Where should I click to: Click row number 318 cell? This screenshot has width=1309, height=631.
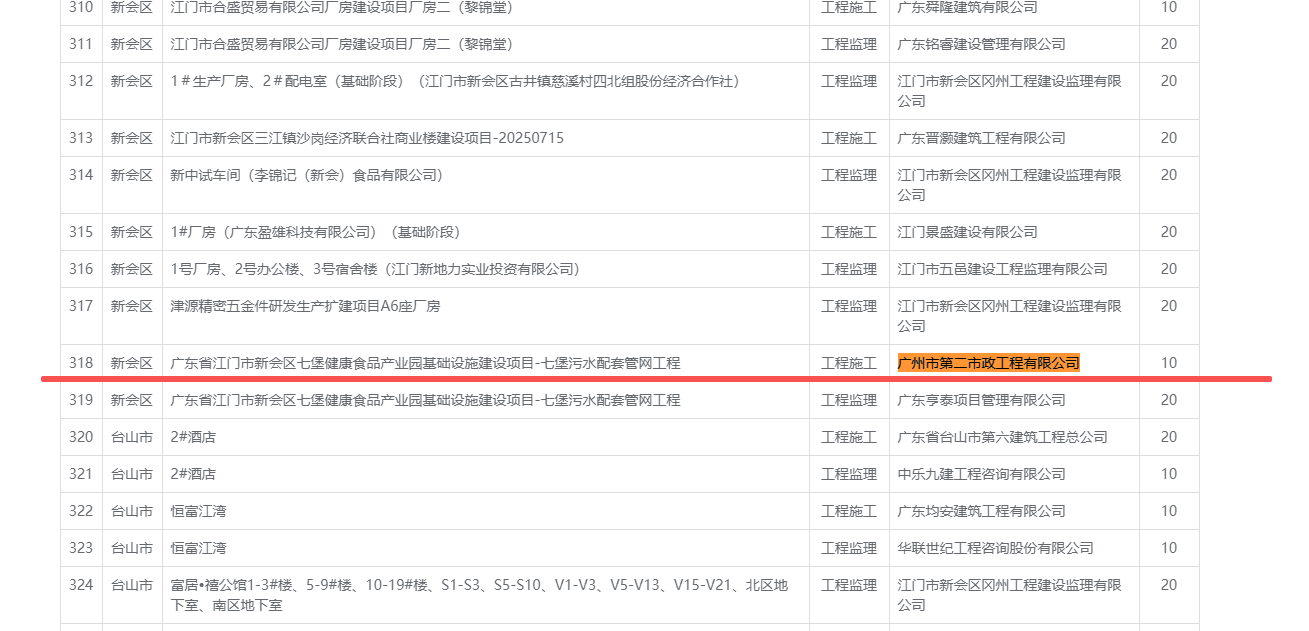(81, 363)
